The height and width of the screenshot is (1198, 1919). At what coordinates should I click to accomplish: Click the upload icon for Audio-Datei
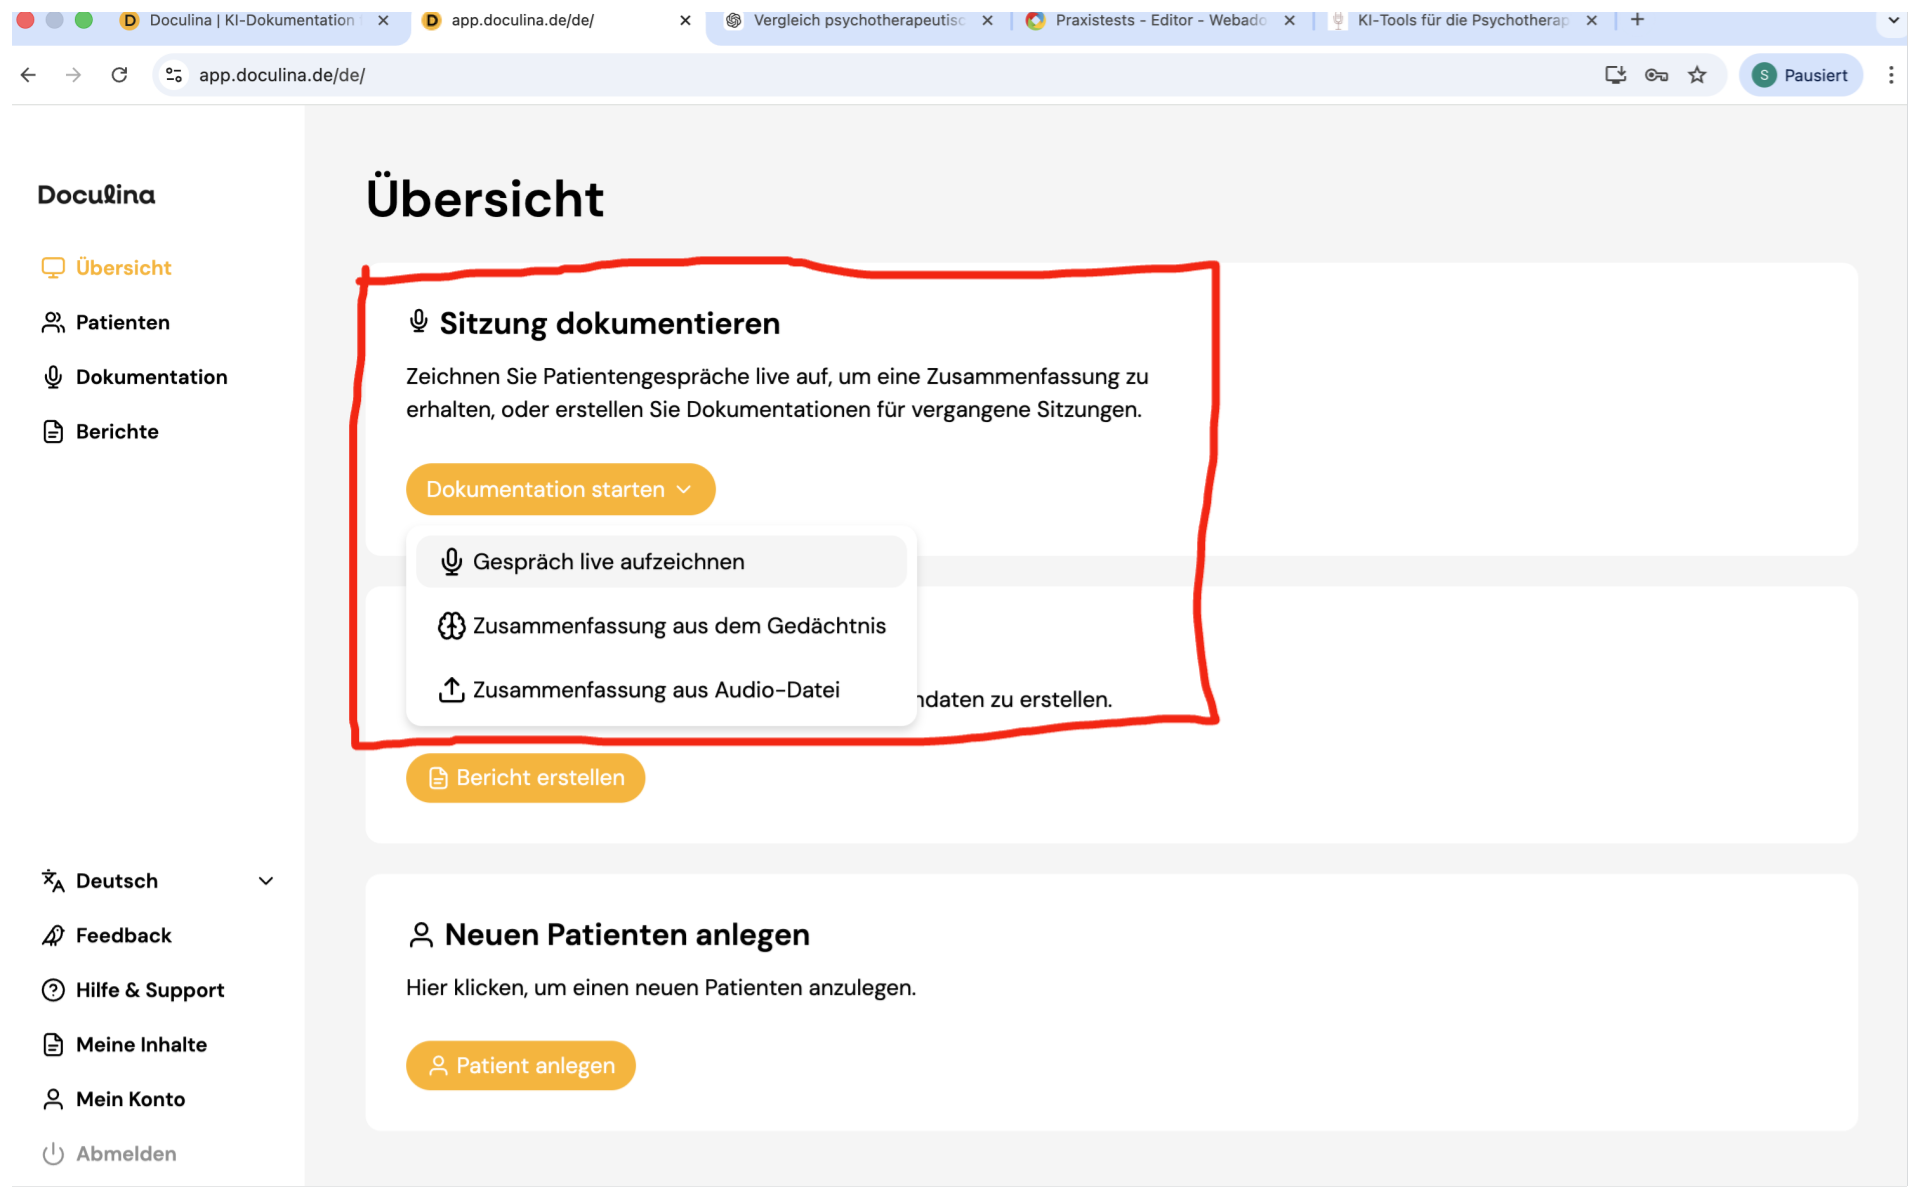[x=452, y=690]
